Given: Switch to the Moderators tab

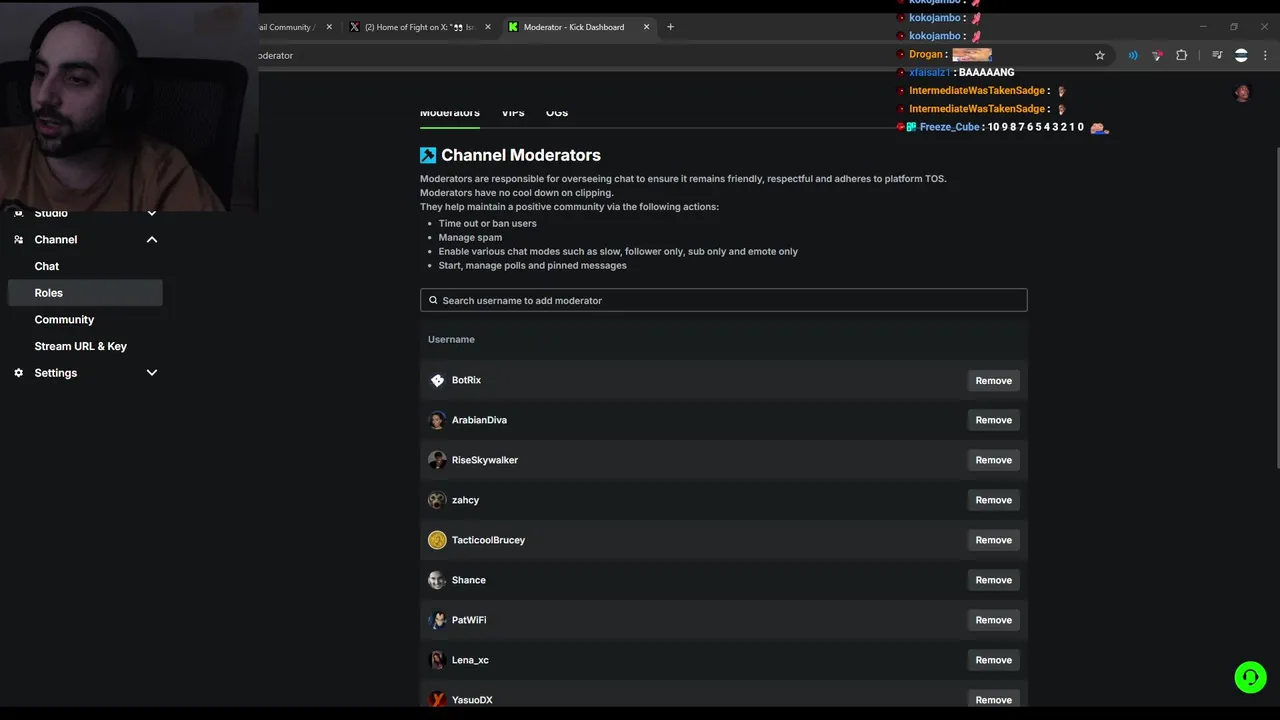Looking at the screenshot, I should [450, 113].
